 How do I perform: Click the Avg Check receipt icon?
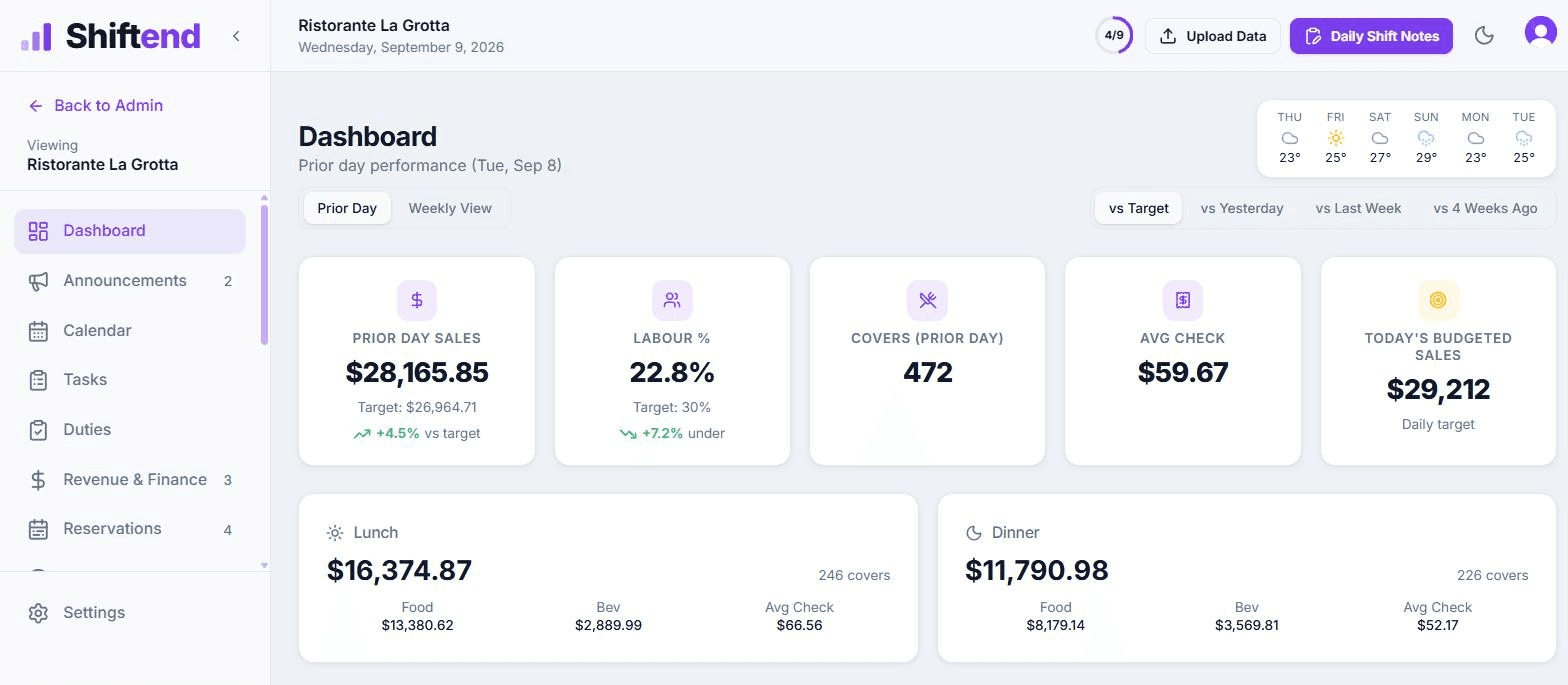1183,300
